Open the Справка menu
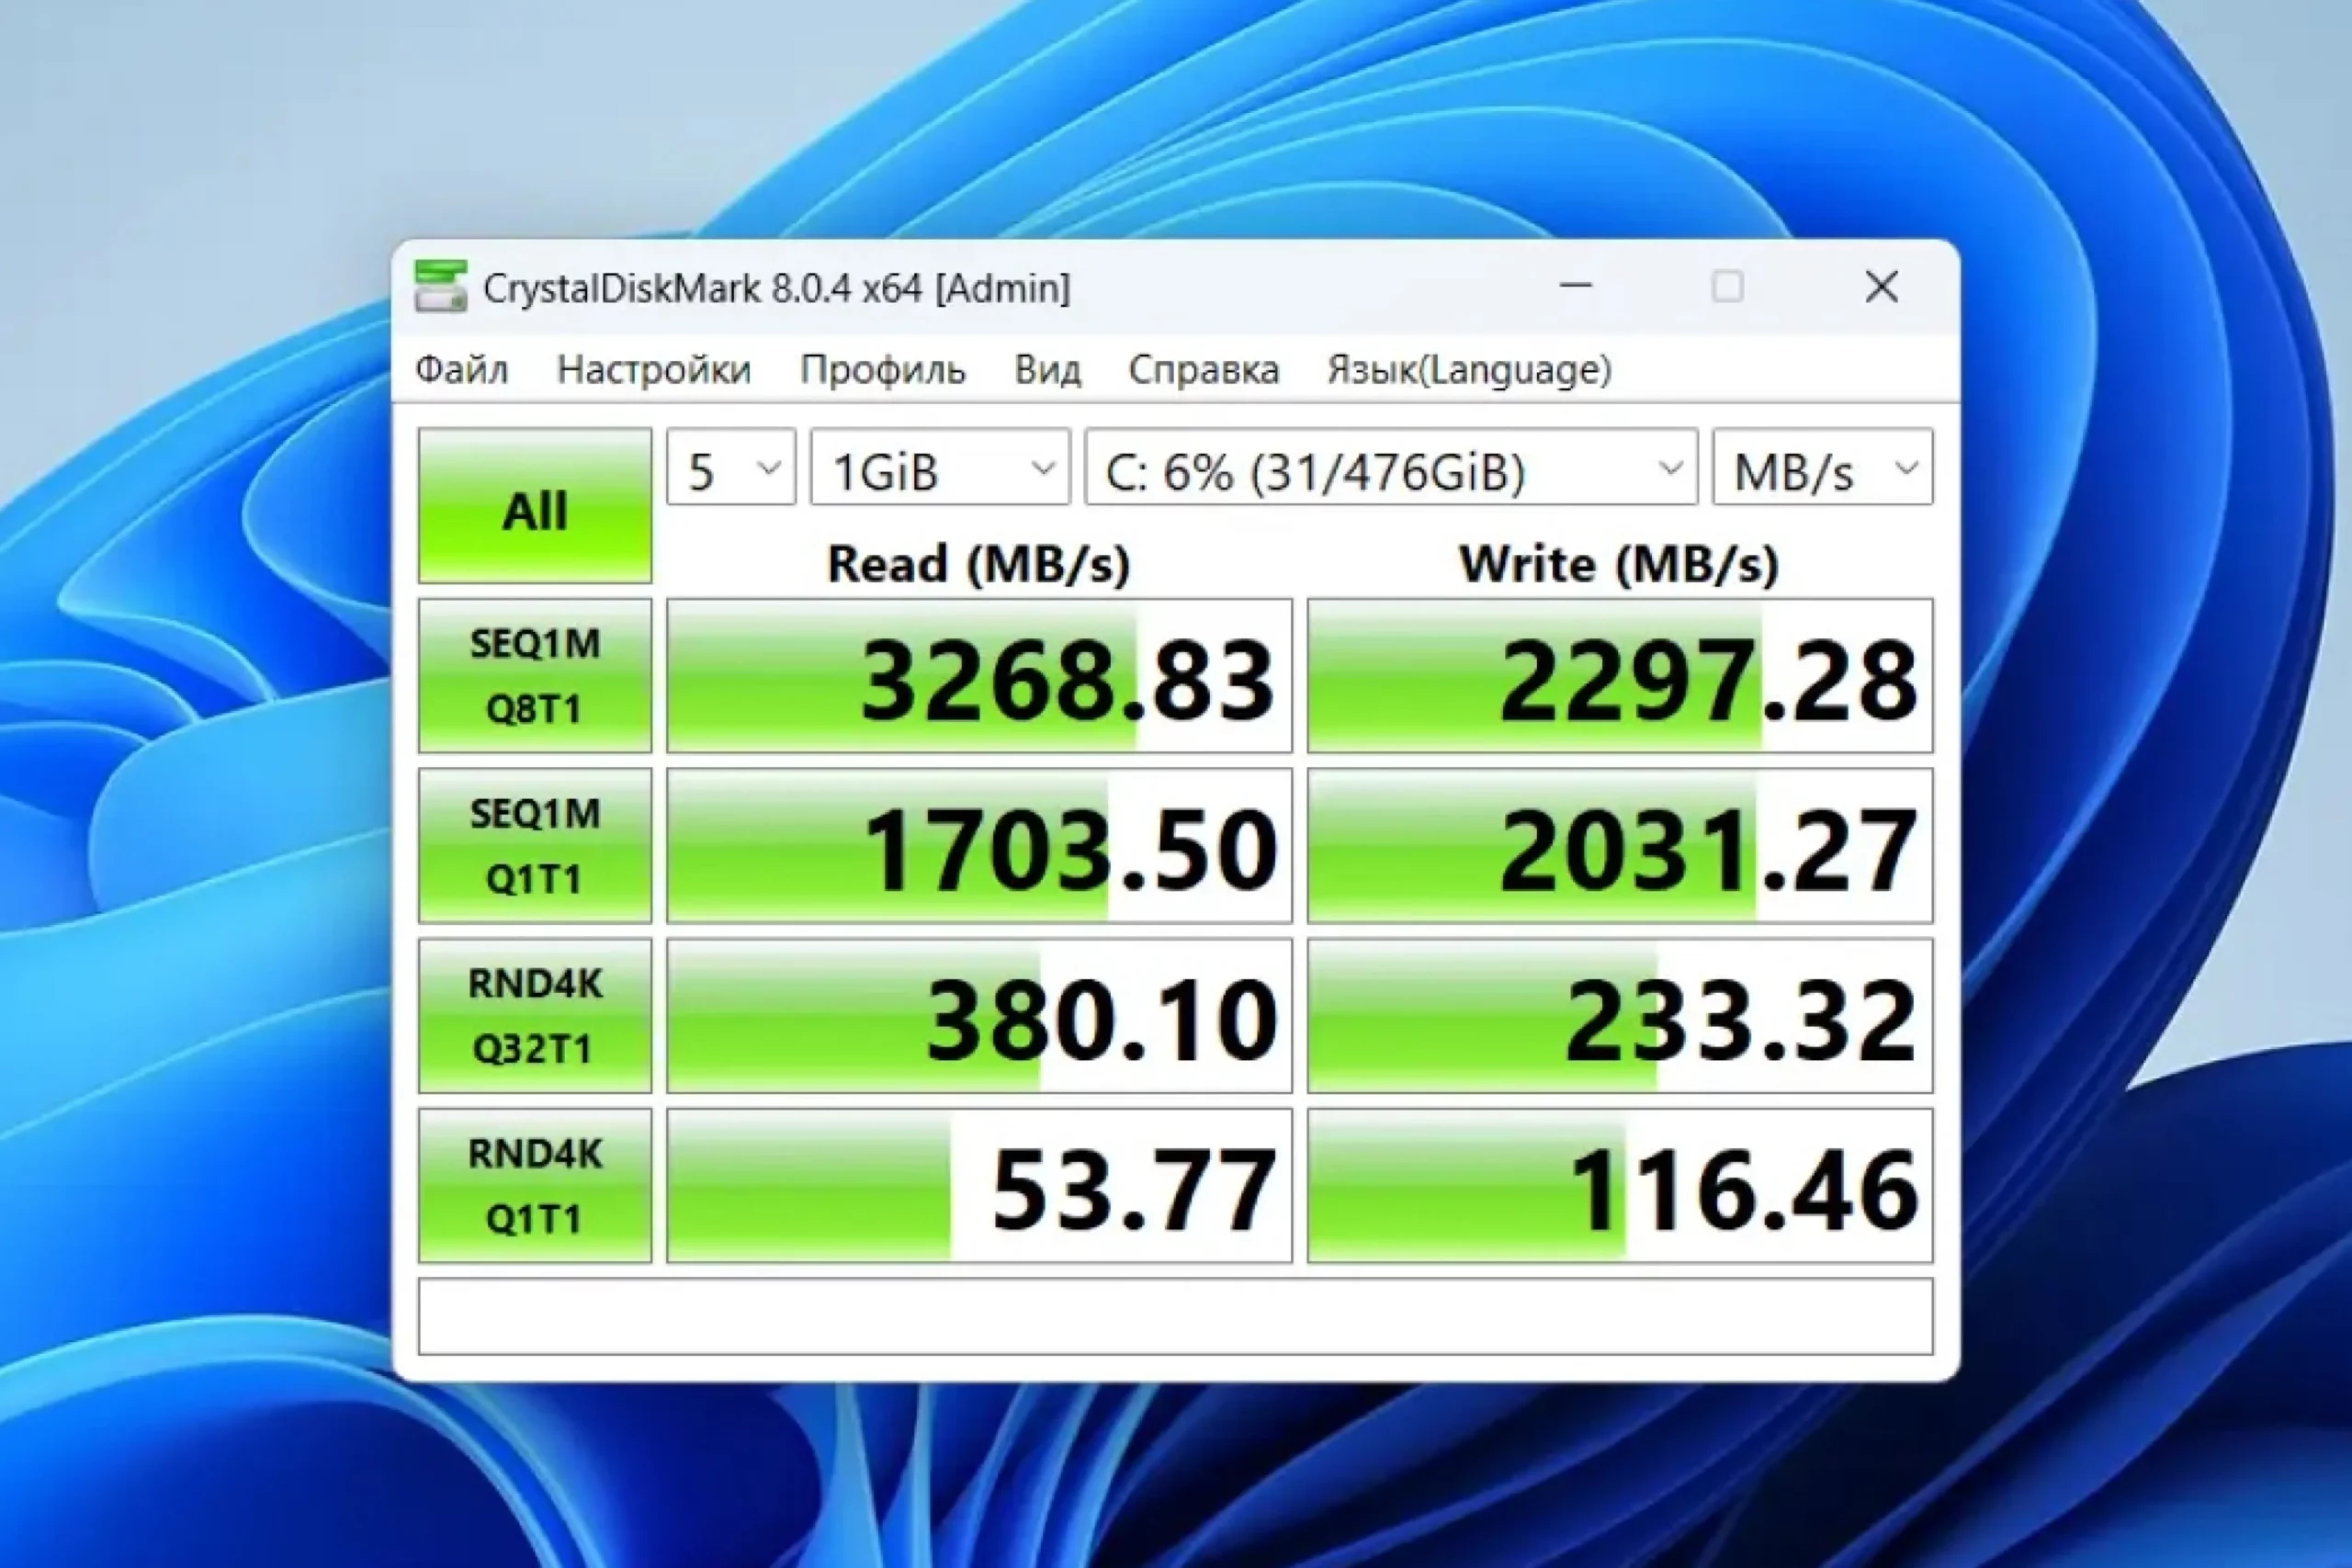The height and width of the screenshot is (1568, 2352). coord(1203,370)
